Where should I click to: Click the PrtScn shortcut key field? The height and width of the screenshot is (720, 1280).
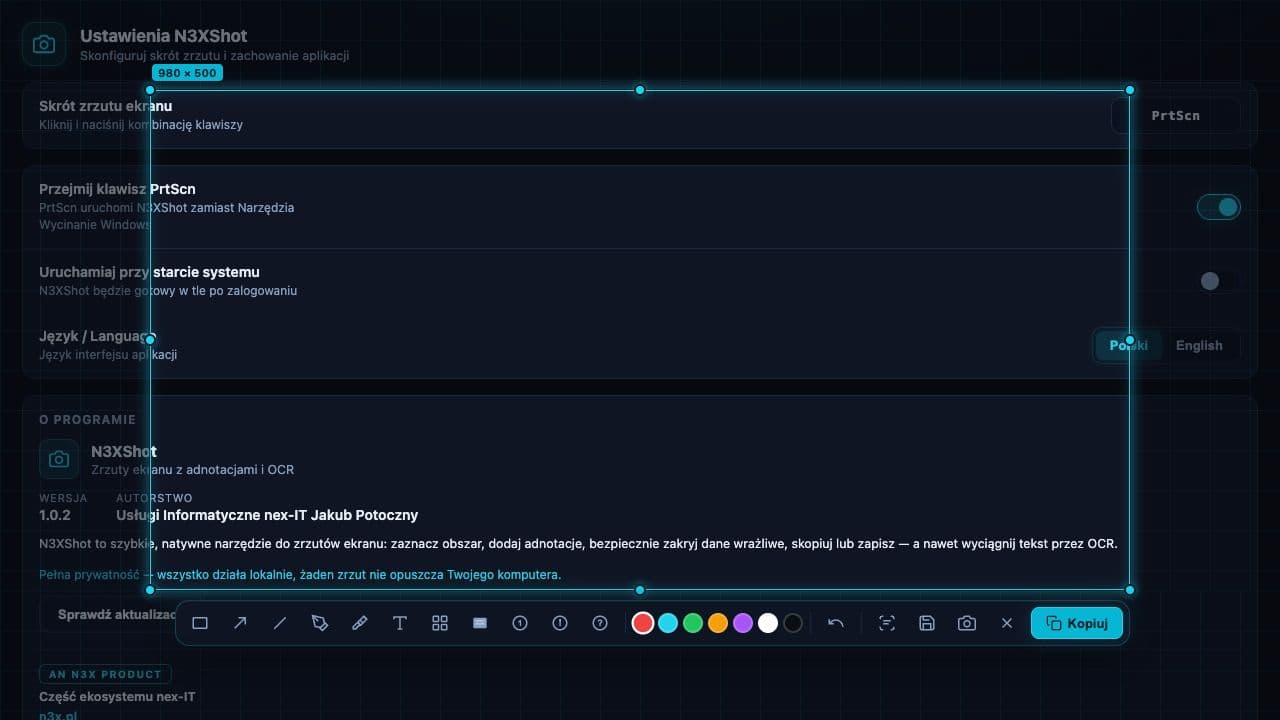(1176, 115)
